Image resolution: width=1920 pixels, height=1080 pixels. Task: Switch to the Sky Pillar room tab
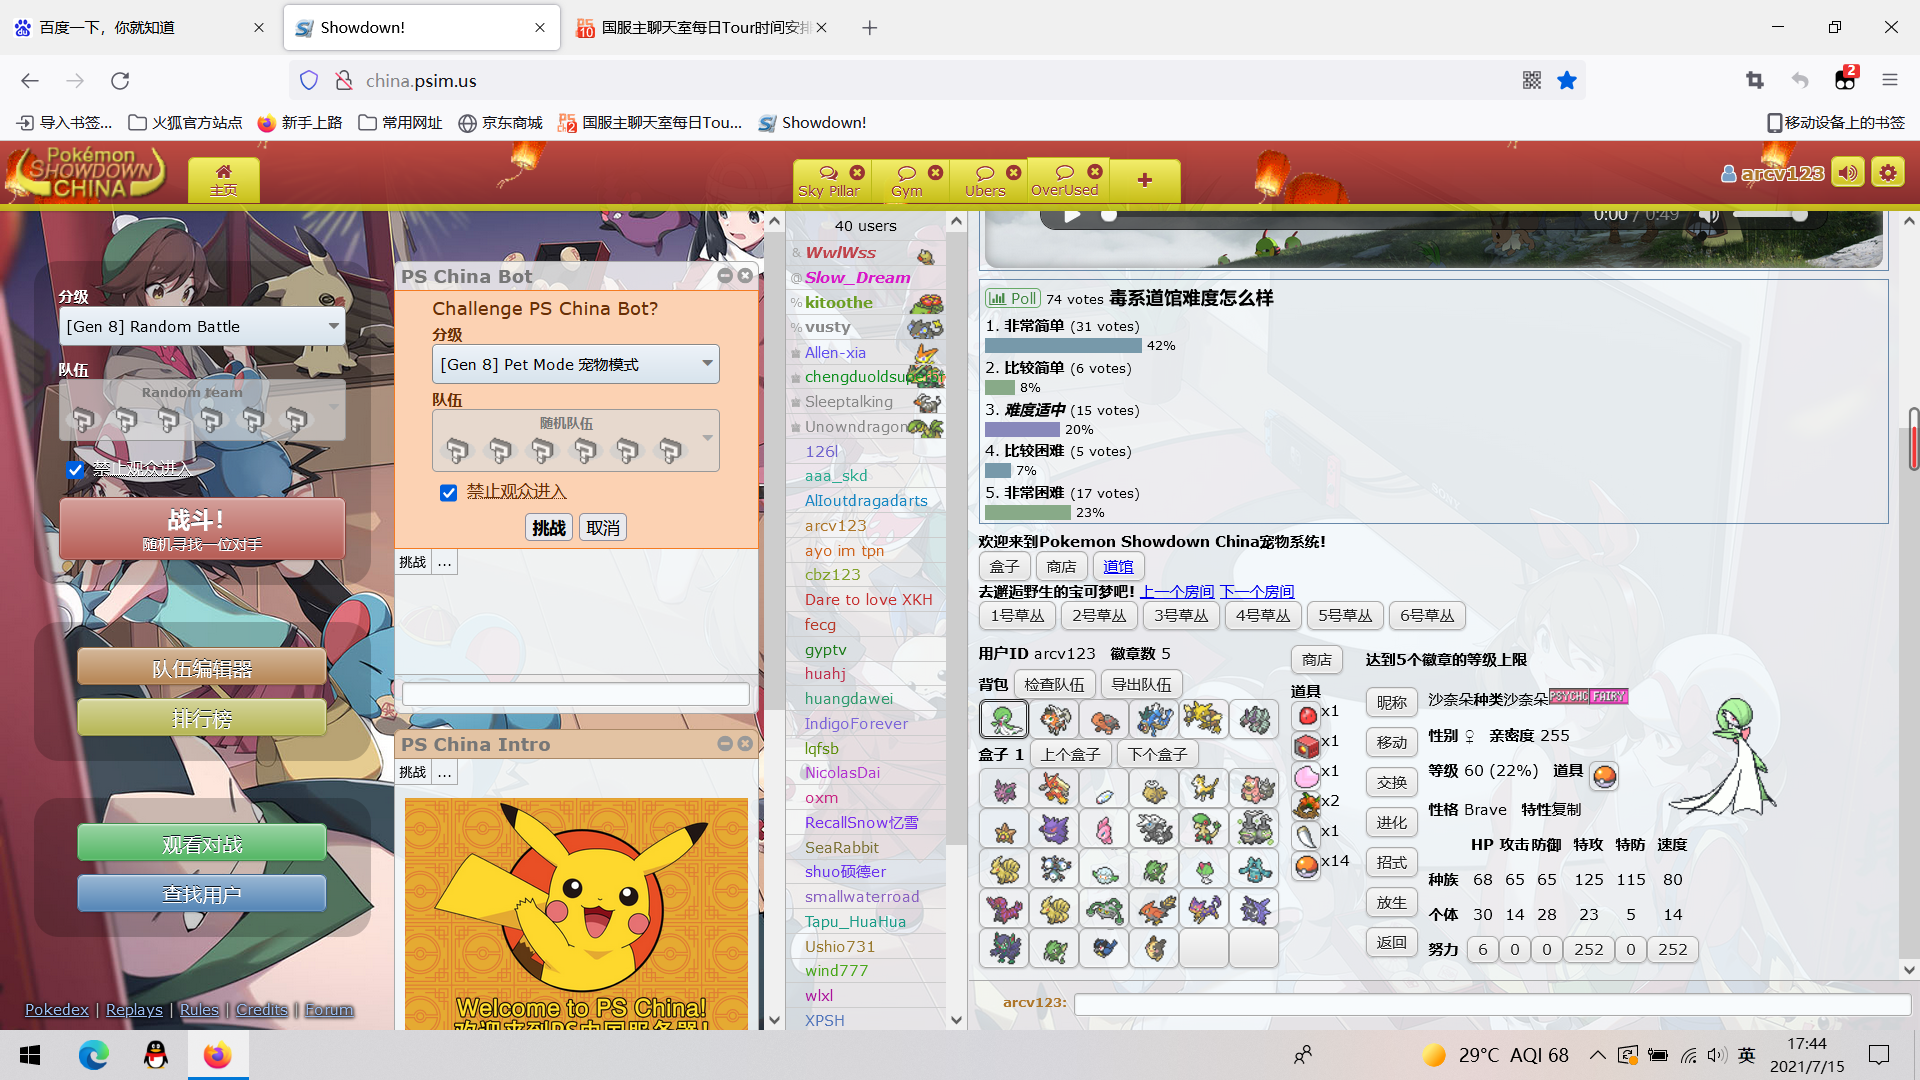coord(829,181)
